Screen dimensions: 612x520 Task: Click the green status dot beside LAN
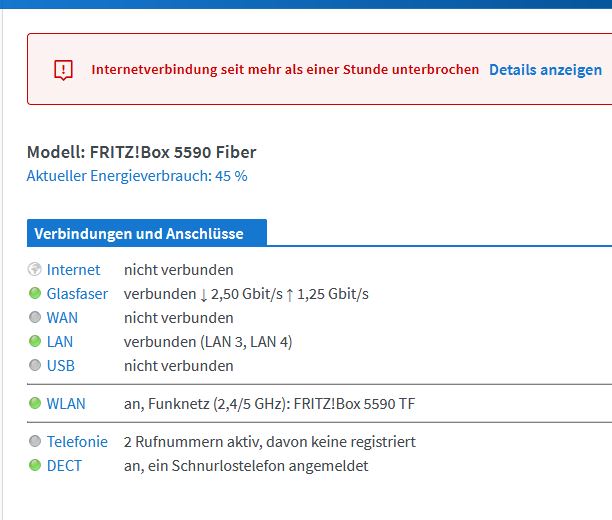point(35,341)
